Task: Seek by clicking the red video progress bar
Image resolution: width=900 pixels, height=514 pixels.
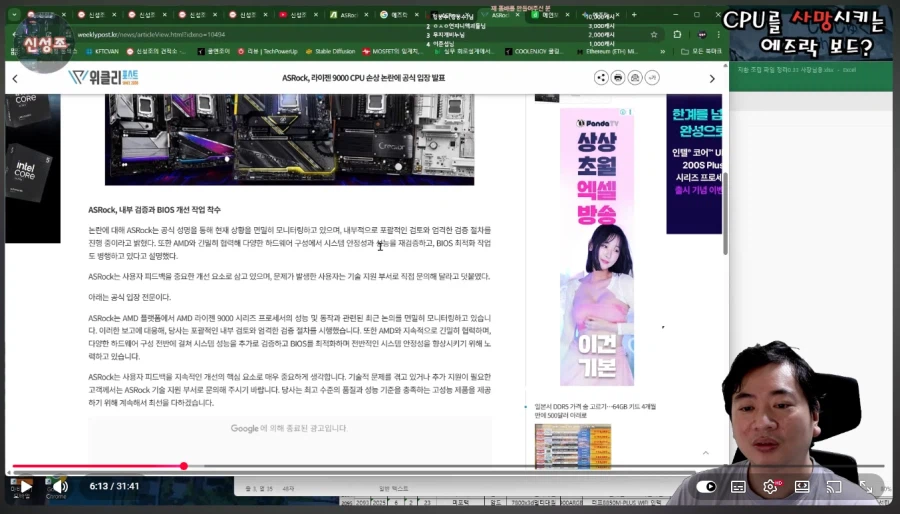Action: click(x=98, y=466)
